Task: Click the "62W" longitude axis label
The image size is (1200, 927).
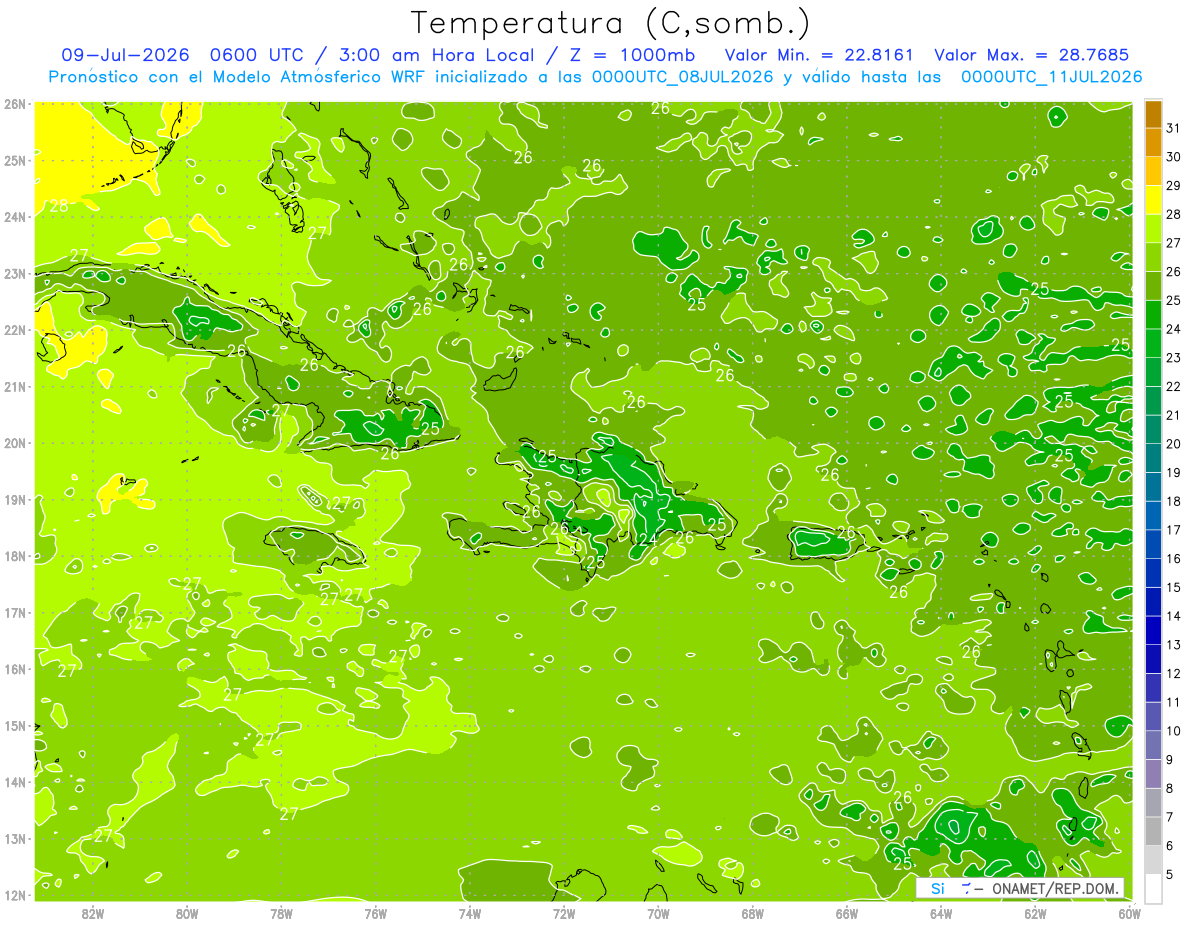Action: [x=1035, y=913]
